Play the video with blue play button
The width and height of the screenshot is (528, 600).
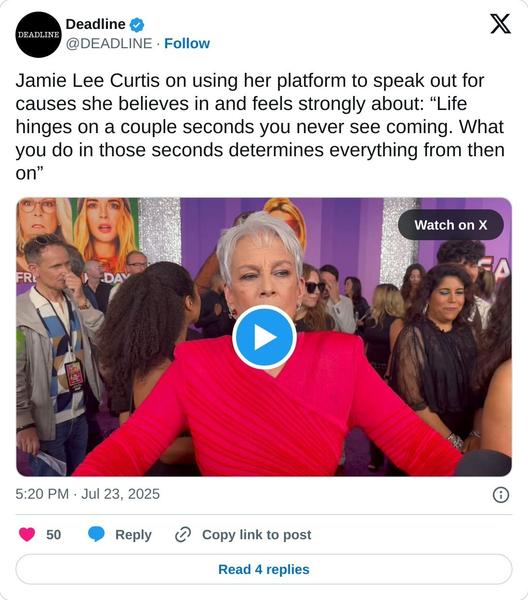click(x=264, y=337)
